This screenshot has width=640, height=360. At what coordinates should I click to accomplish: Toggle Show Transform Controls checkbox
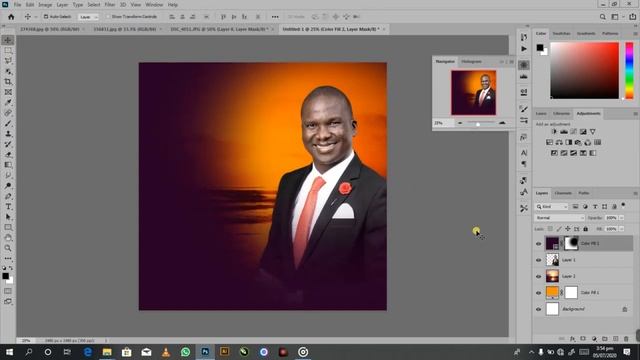[108, 17]
